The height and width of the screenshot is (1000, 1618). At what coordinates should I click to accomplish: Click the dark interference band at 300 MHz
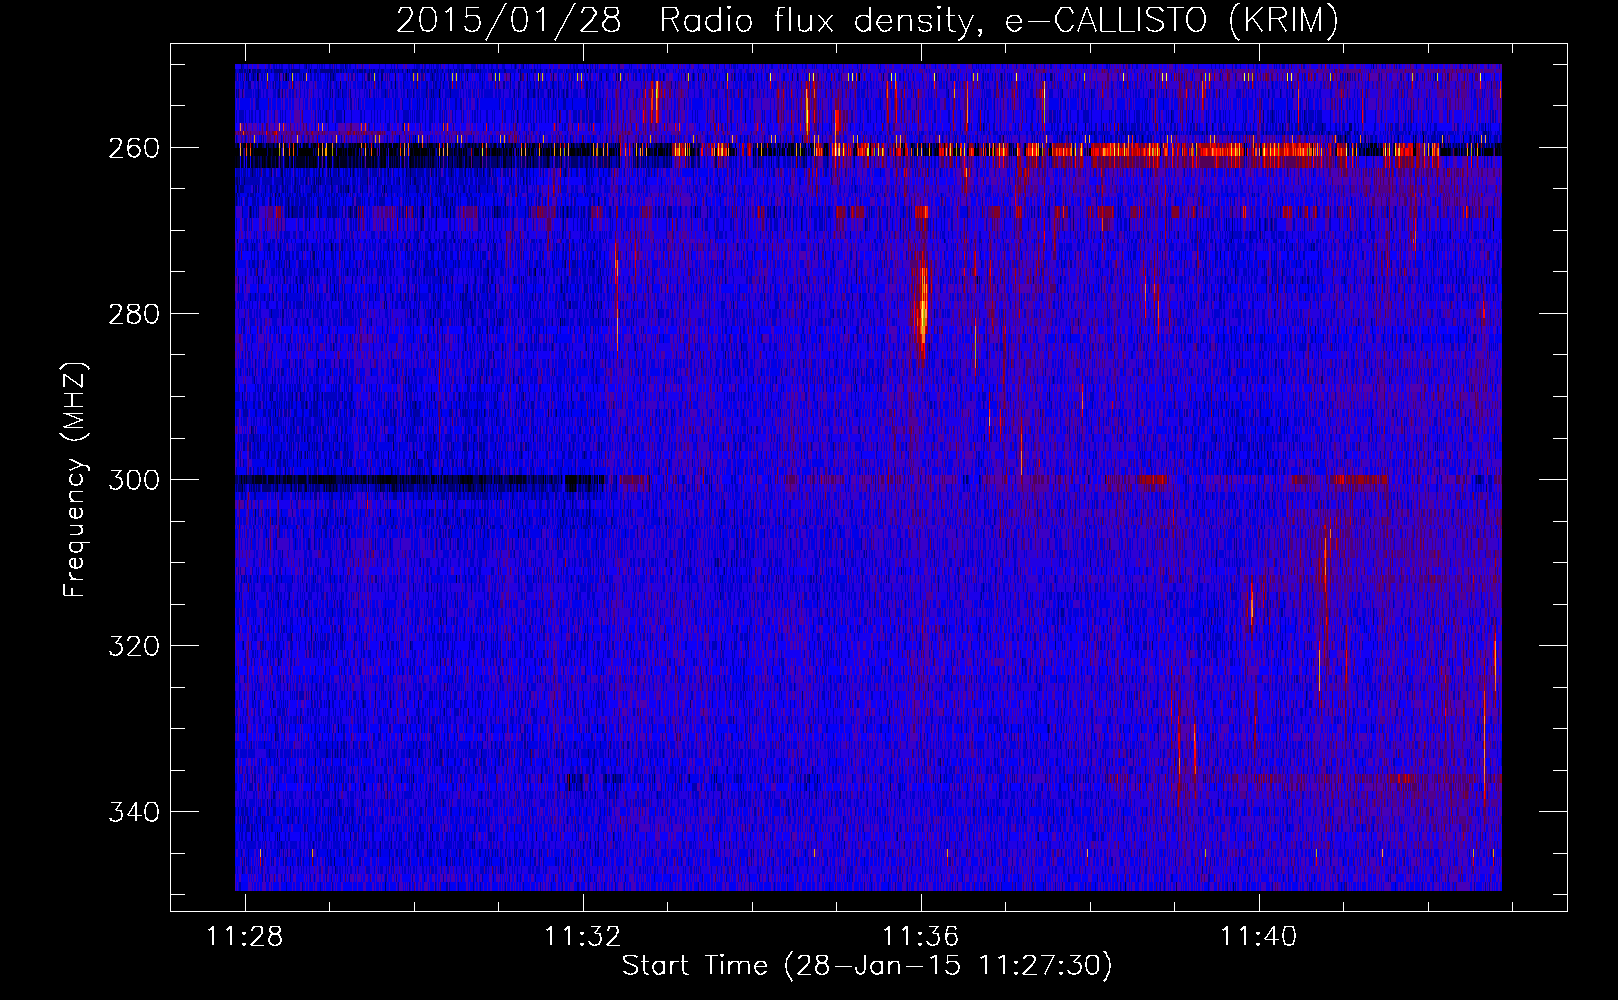pos(420,482)
